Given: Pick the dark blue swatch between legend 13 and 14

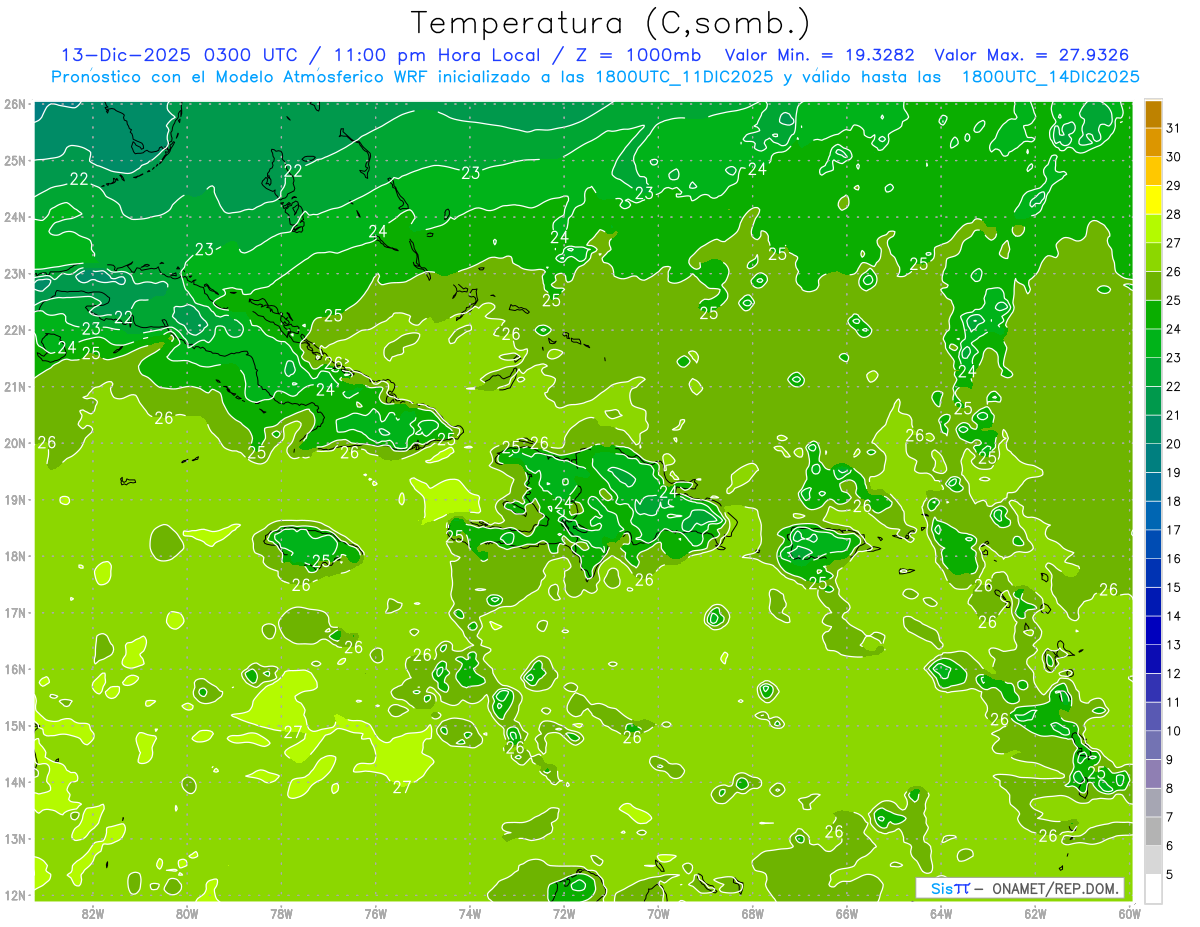Looking at the screenshot, I should (1153, 630).
